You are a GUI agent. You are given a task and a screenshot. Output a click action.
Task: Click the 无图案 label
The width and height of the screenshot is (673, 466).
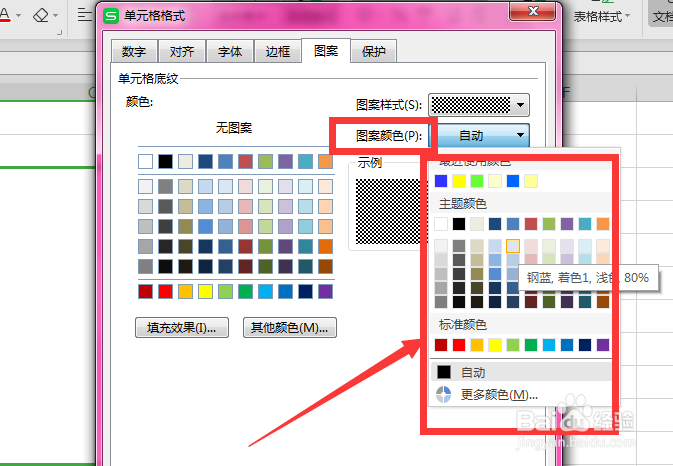(234, 127)
